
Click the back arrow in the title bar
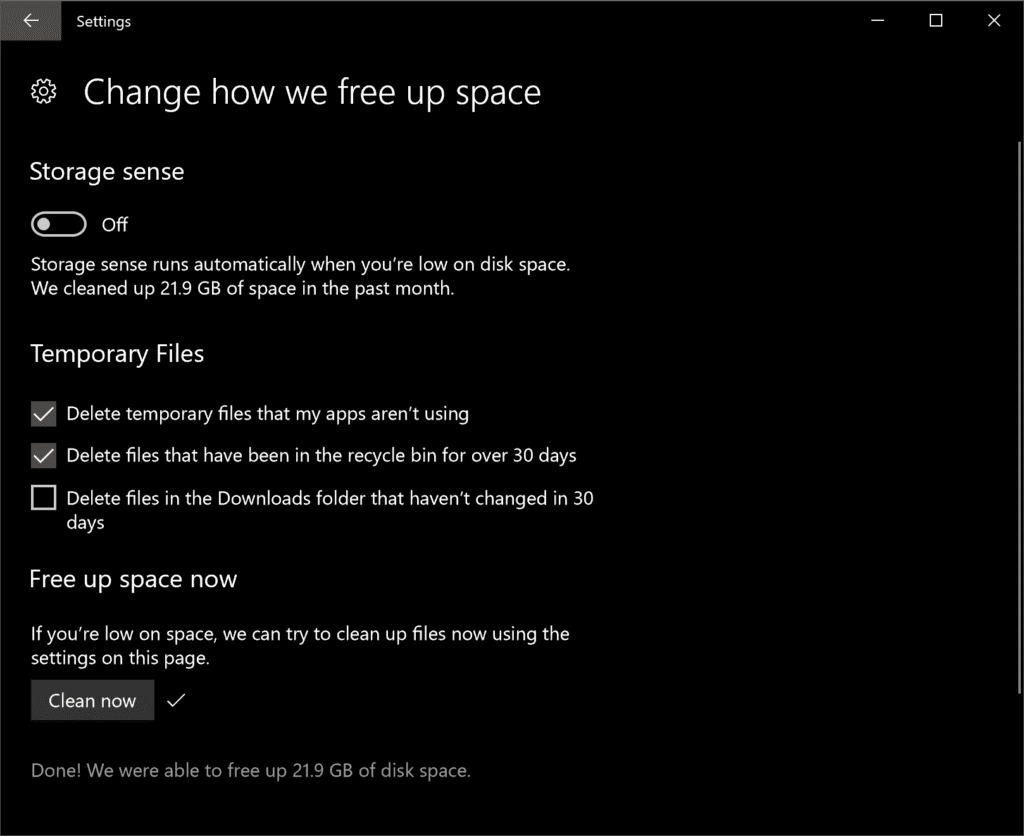click(x=30, y=20)
